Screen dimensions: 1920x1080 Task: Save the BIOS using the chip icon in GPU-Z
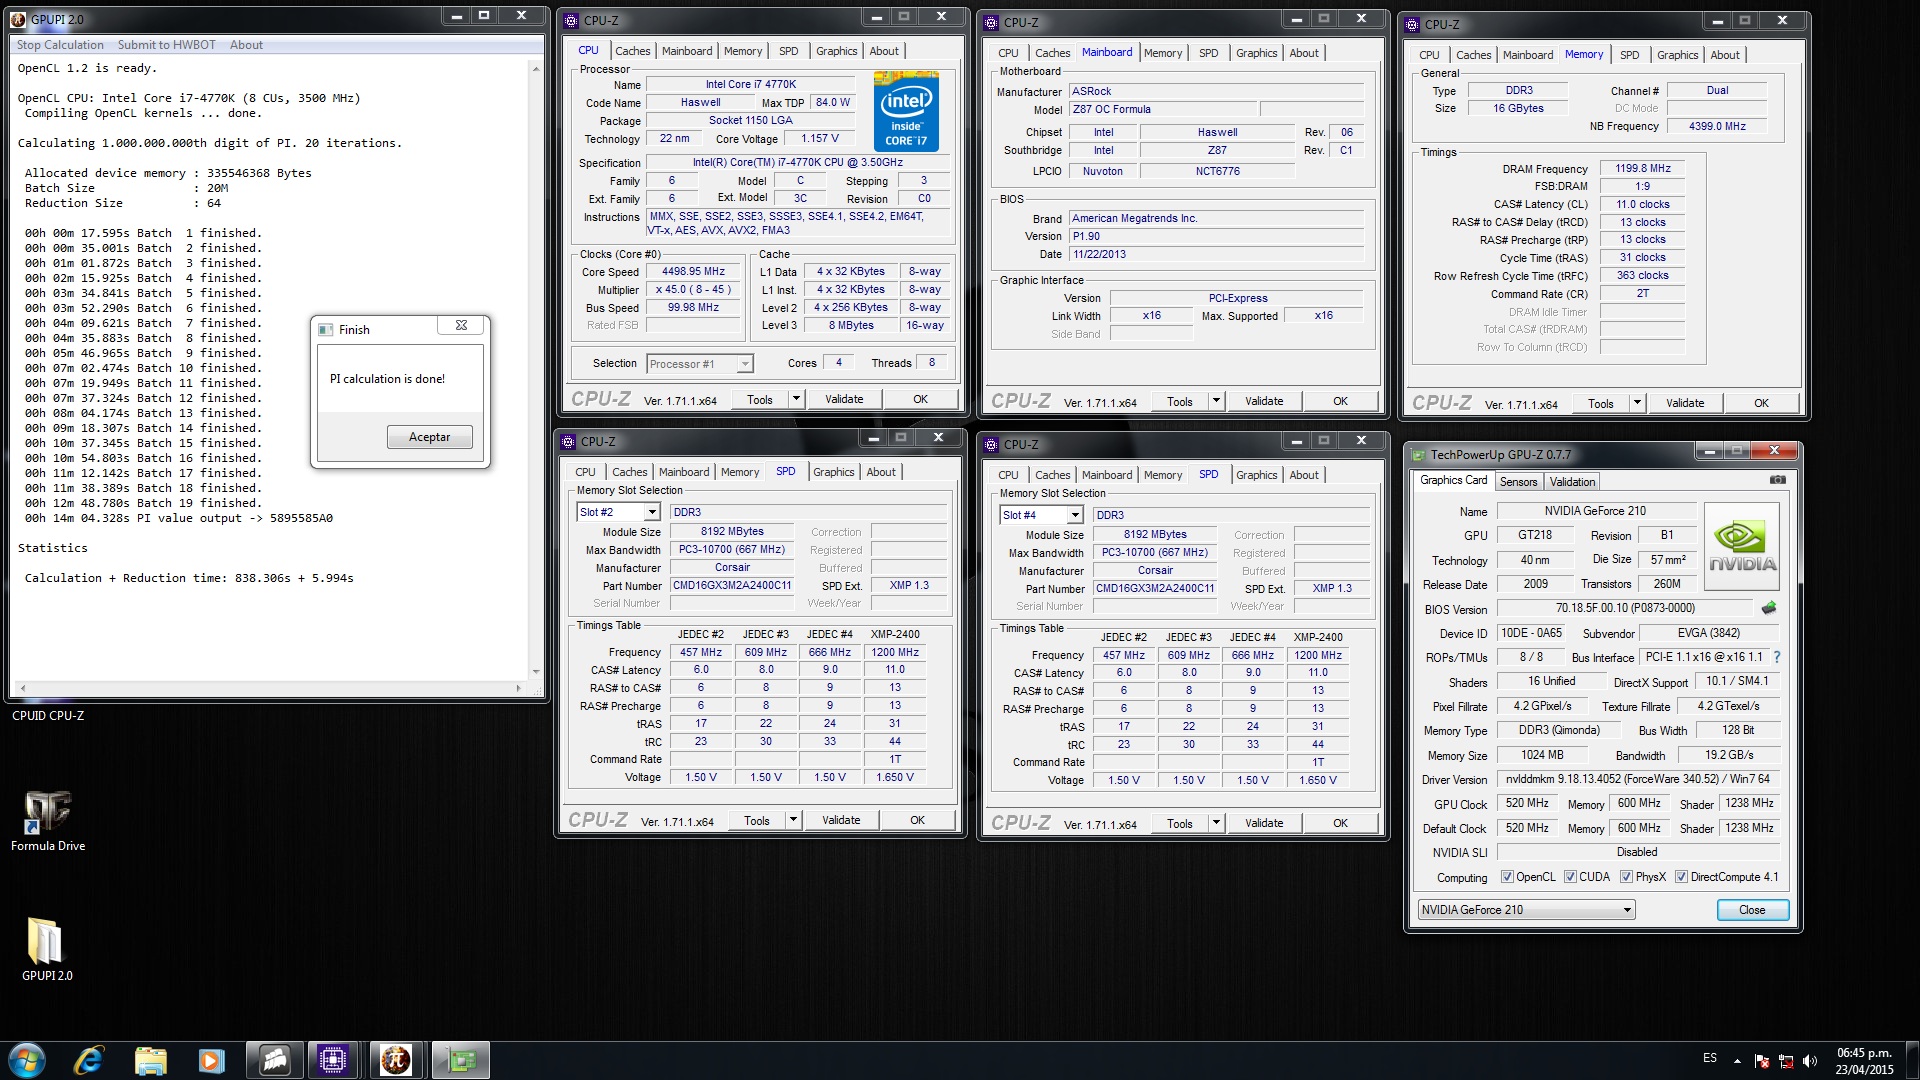1769,607
